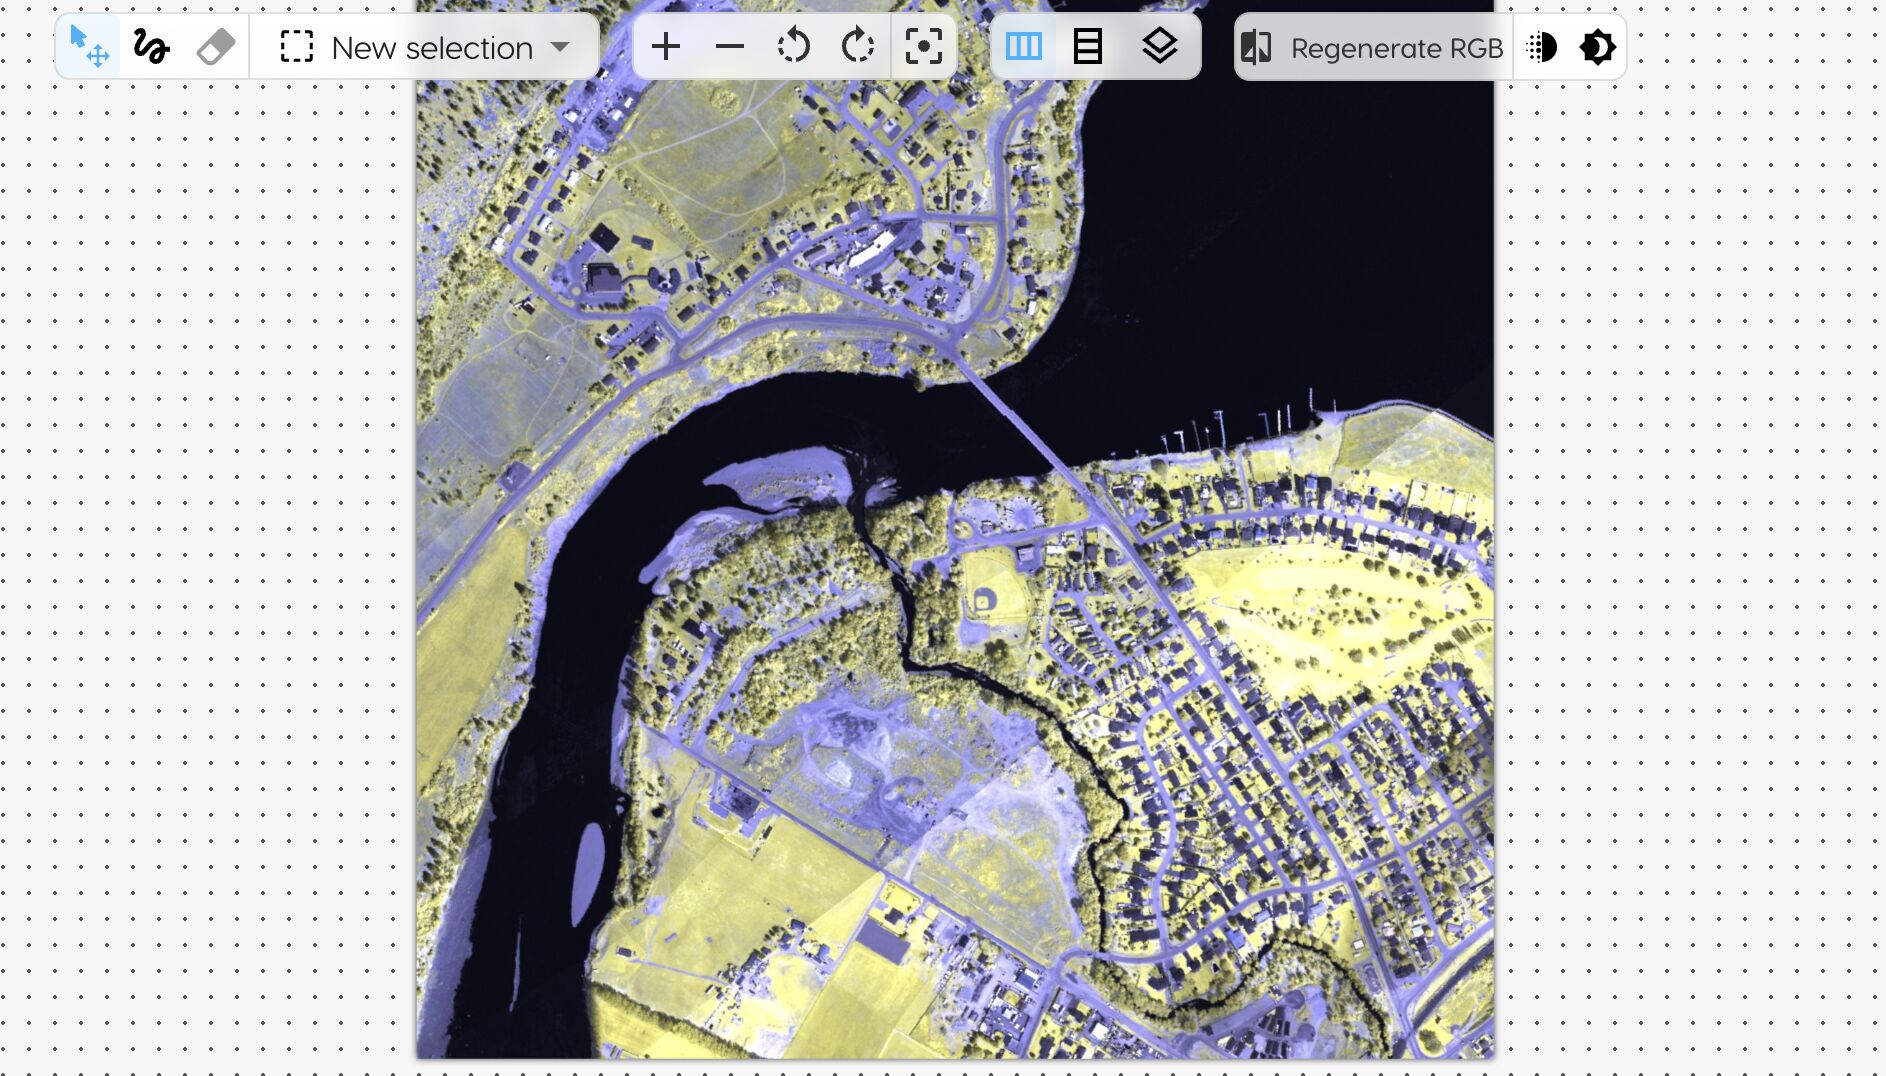Viewport: 1886px width, 1076px height.
Task: Zoom out using the minus icon
Action: (x=730, y=46)
